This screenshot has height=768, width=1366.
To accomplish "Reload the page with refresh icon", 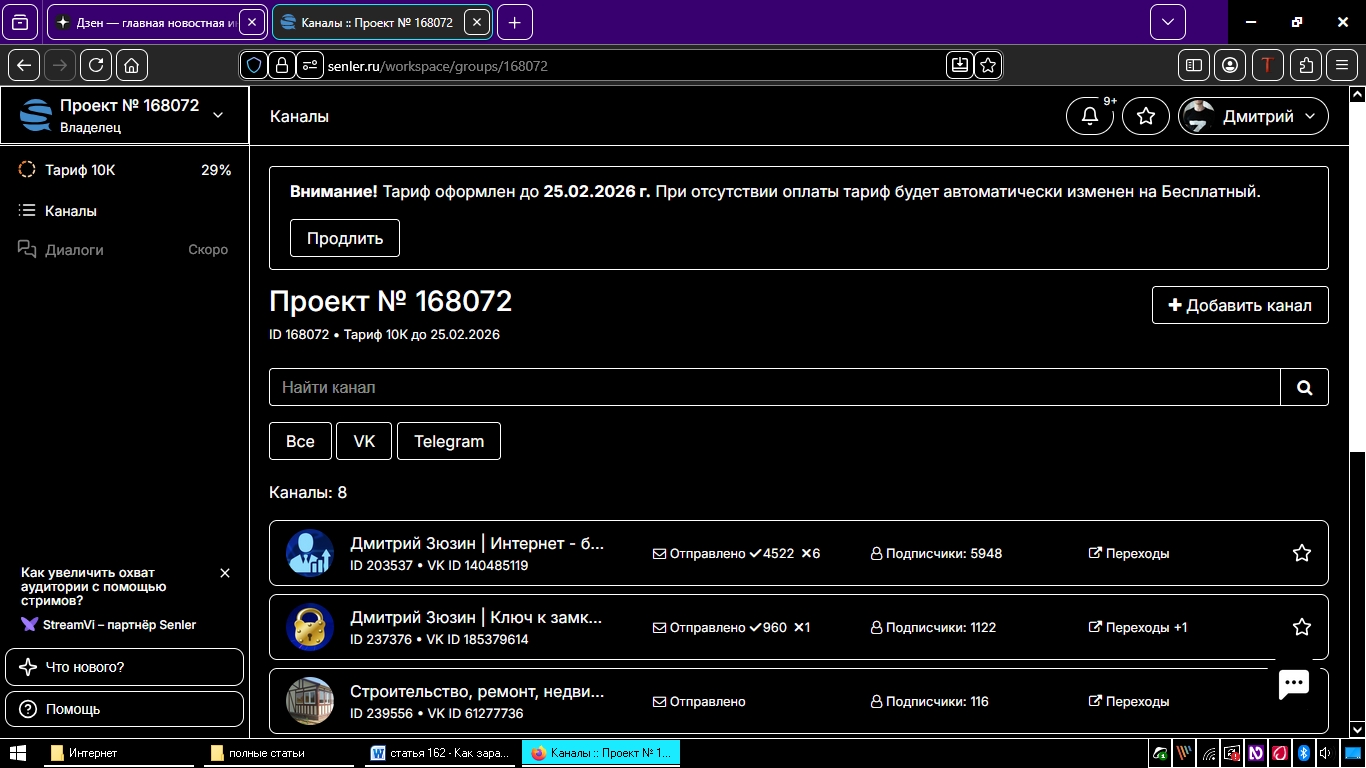I will pyautogui.click(x=96, y=65).
